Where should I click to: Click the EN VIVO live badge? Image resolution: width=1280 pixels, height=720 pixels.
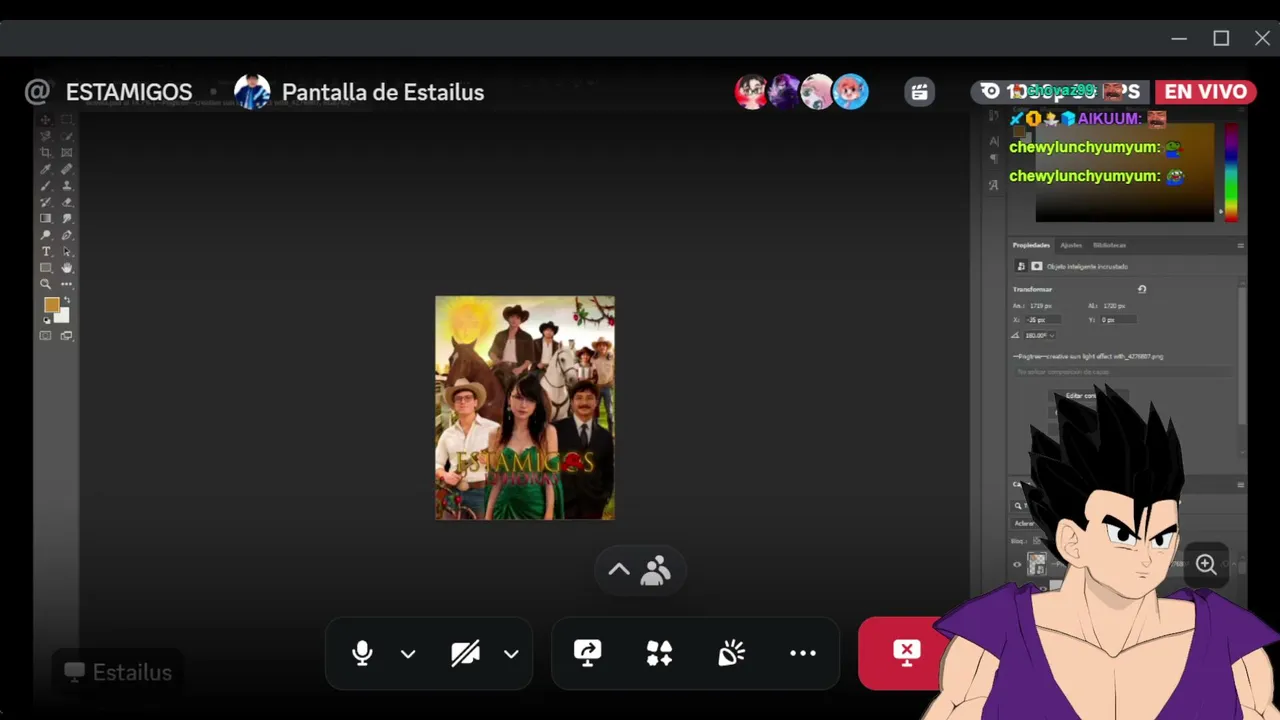click(x=1205, y=92)
